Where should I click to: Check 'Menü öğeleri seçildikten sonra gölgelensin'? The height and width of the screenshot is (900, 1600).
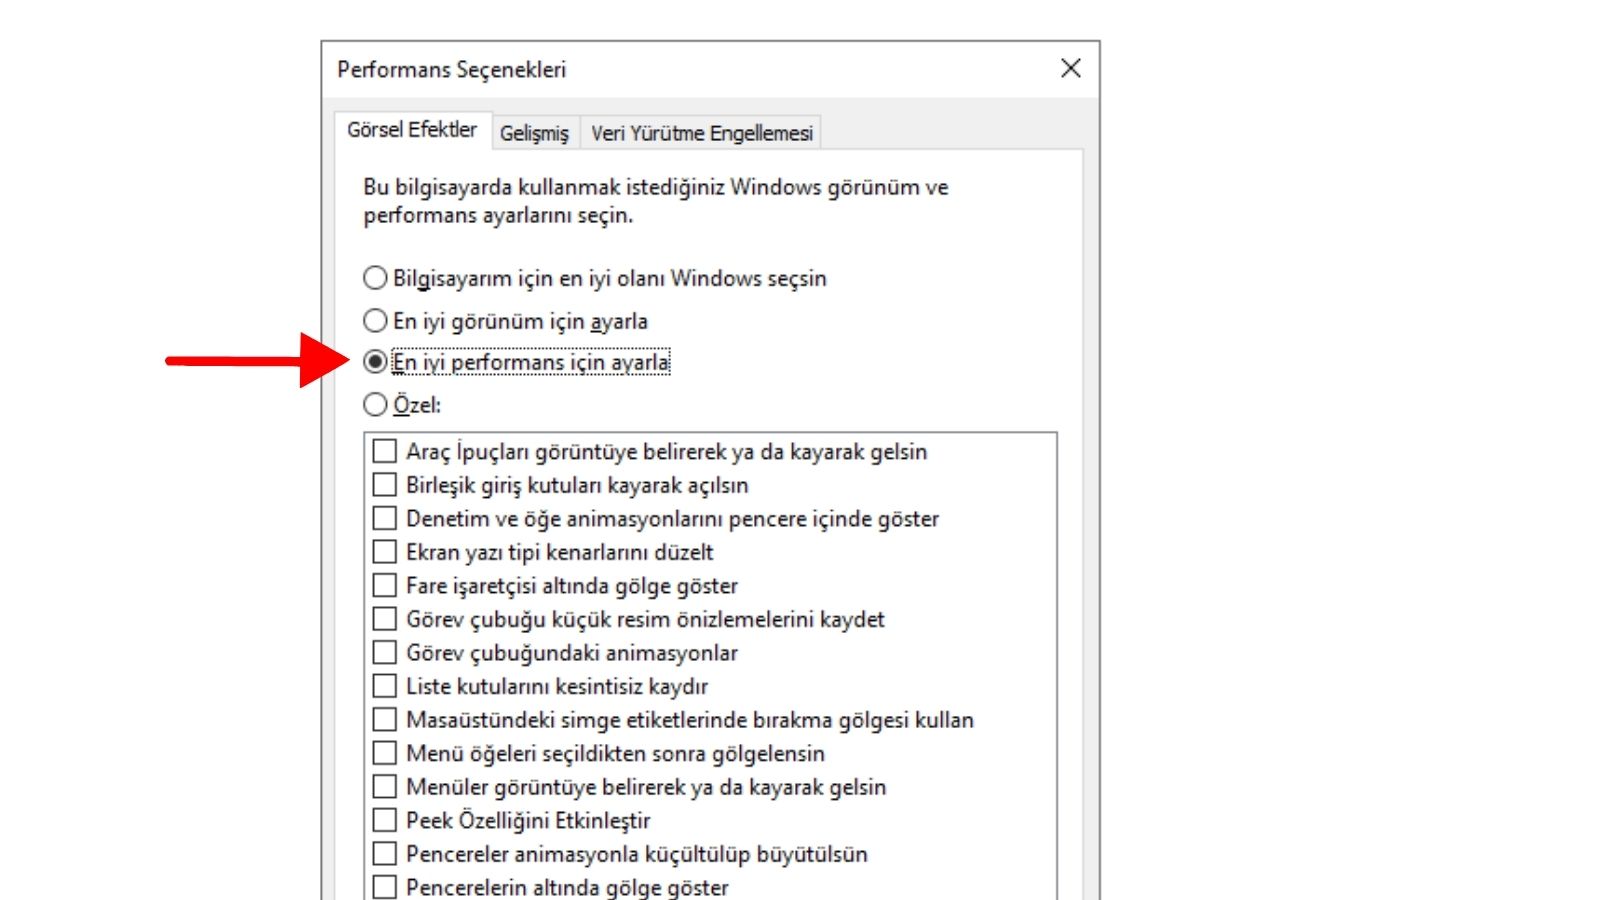[385, 753]
